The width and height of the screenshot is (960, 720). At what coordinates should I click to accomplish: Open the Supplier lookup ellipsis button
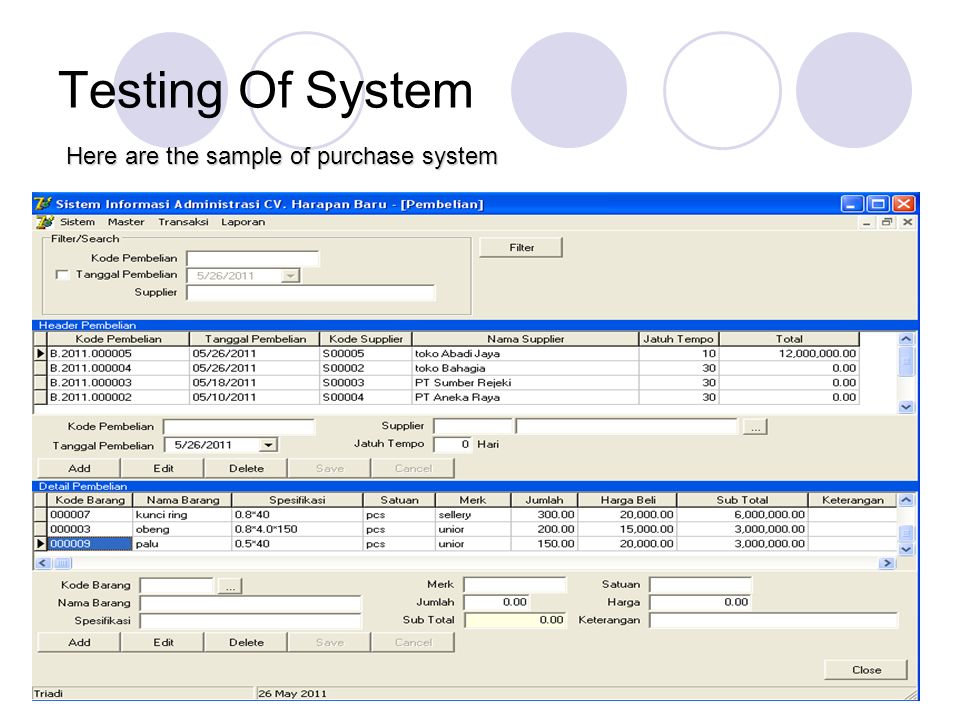pyautogui.click(x=755, y=427)
